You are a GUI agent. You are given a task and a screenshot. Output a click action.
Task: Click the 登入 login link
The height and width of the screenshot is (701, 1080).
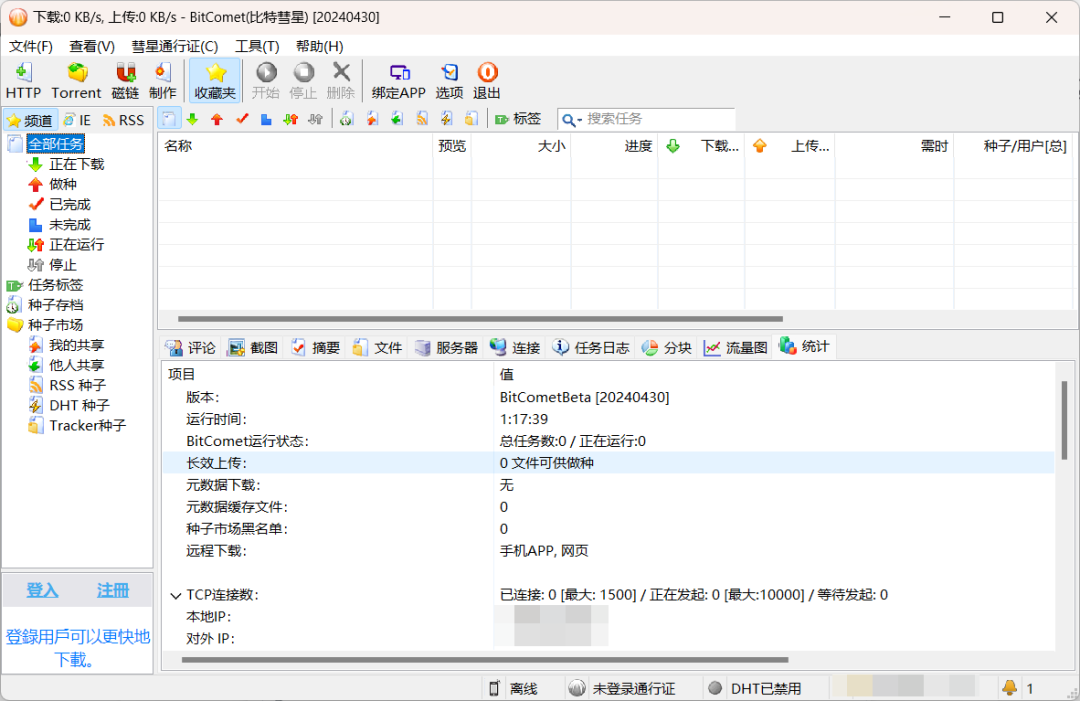pyautogui.click(x=42, y=590)
